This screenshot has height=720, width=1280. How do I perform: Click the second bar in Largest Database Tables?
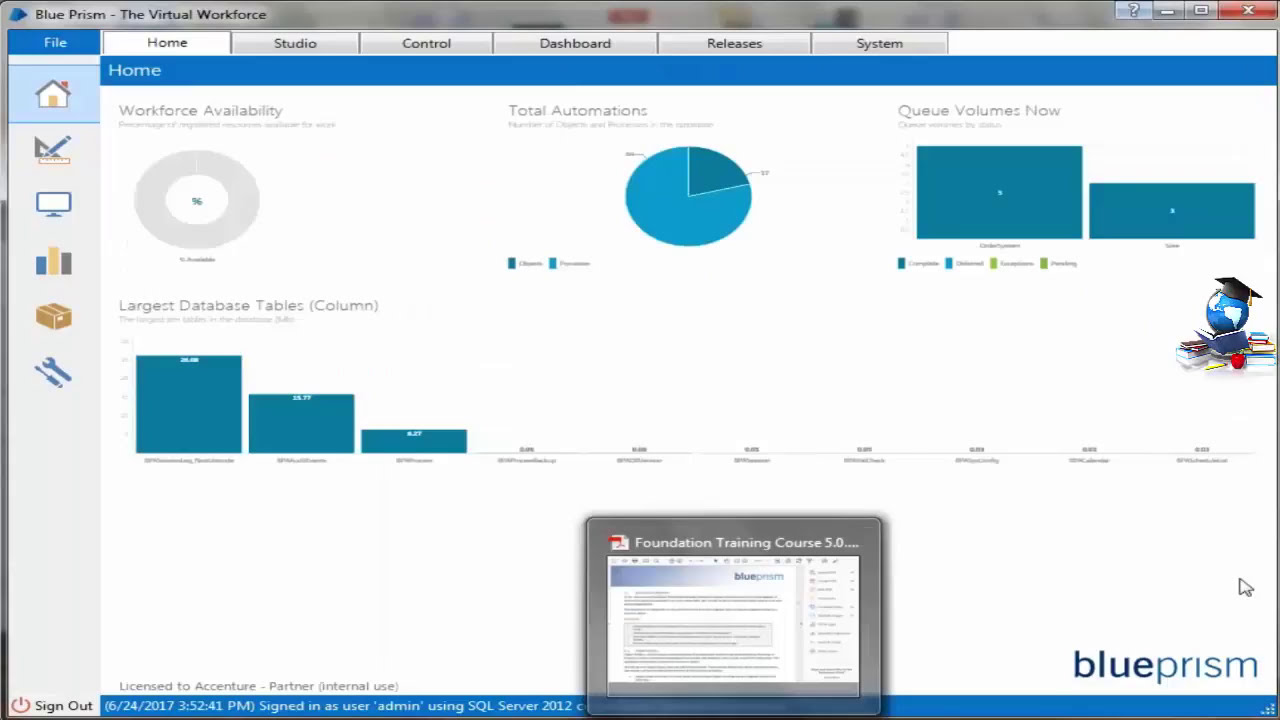(x=301, y=424)
